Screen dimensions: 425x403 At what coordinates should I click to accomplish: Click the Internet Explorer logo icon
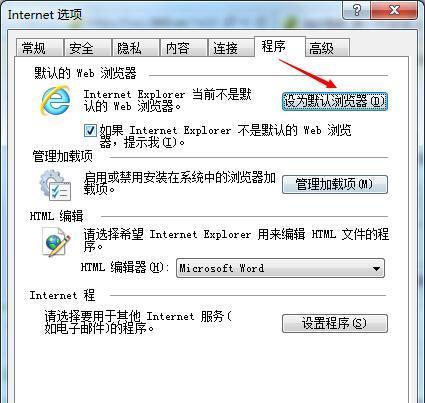pos(56,100)
